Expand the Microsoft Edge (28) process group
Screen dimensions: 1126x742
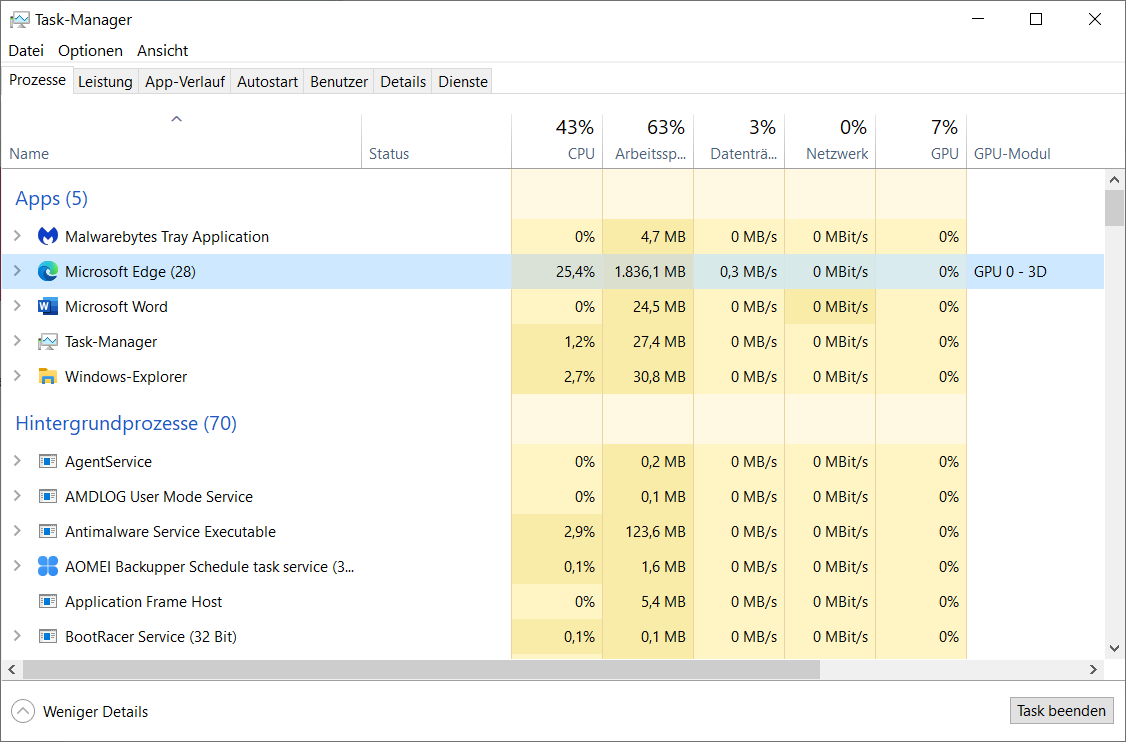[x=17, y=271]
